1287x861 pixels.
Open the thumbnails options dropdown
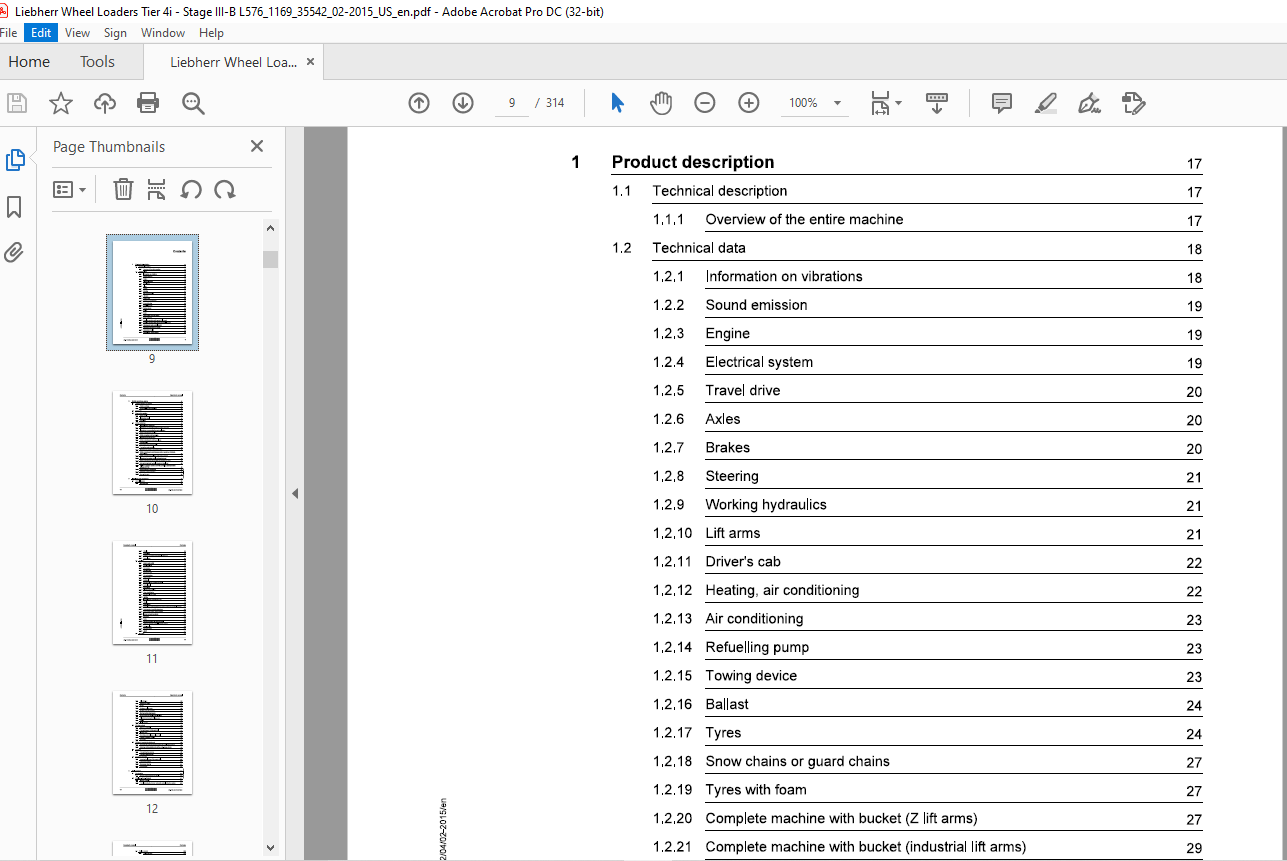click(x=69, y=189)
